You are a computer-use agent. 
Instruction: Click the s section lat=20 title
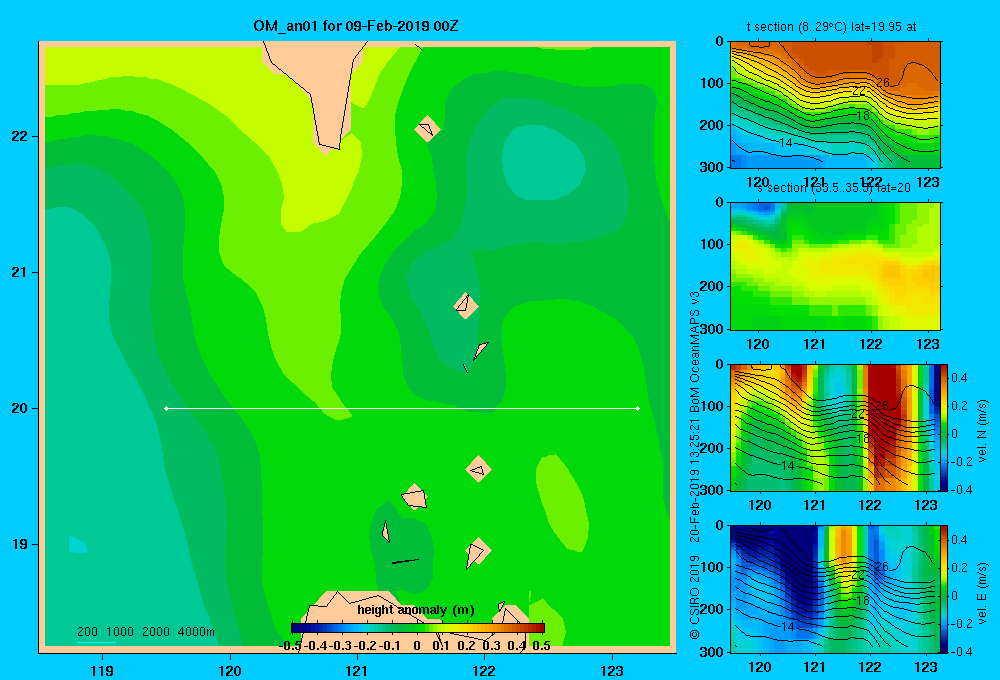coord(834,188)
